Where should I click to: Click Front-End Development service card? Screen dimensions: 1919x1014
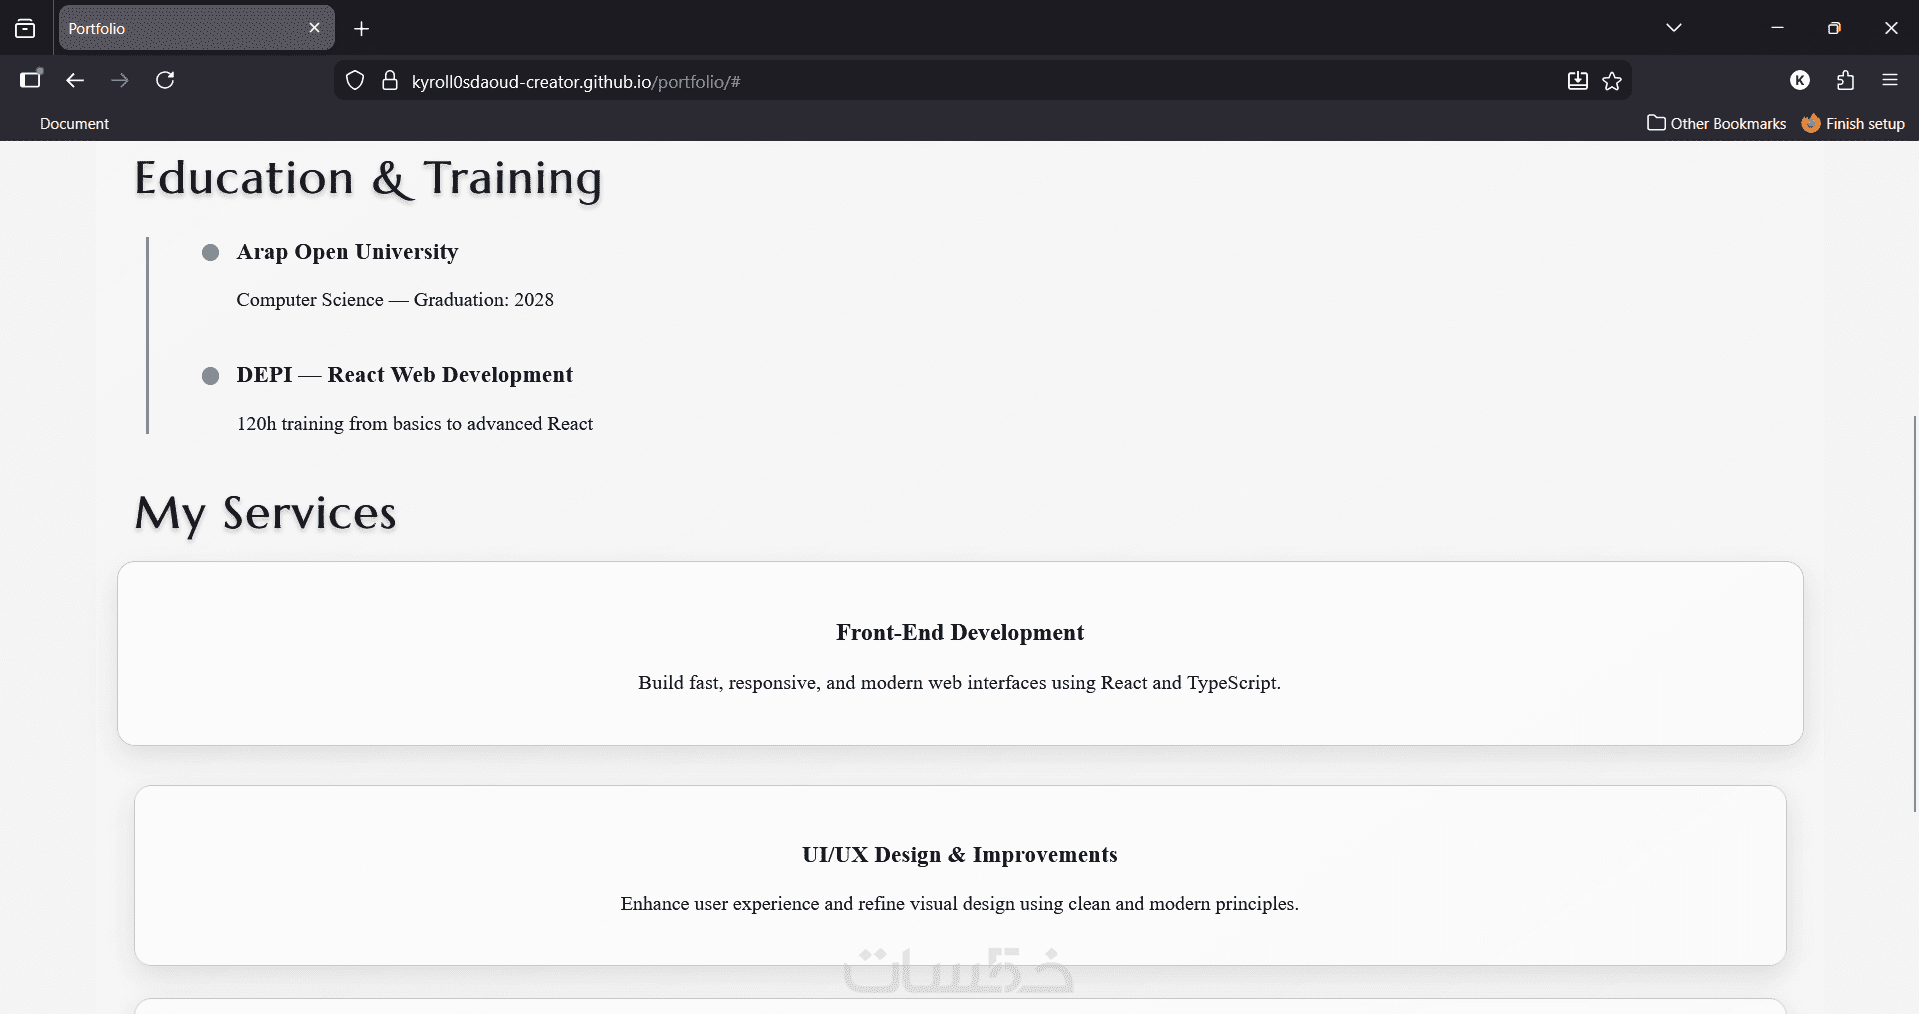[x=960, y=653]
